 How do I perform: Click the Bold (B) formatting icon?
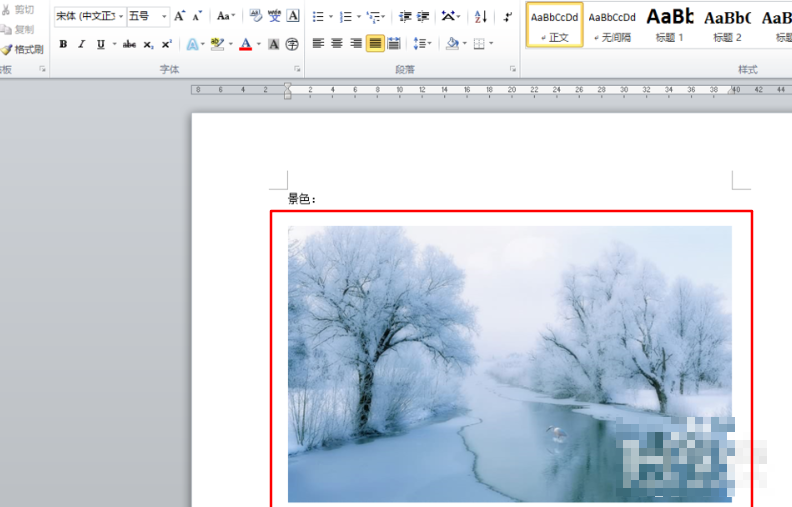pyautogui.click(x=63, y=44)
